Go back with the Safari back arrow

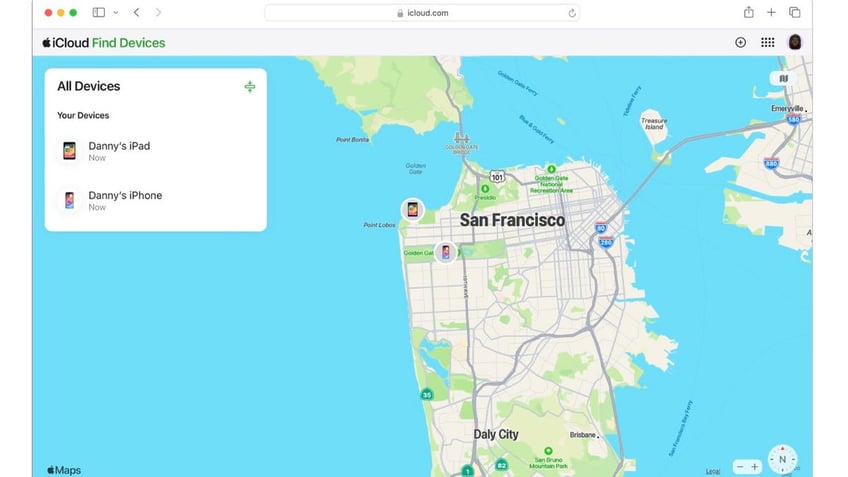(x=136, y=12)
